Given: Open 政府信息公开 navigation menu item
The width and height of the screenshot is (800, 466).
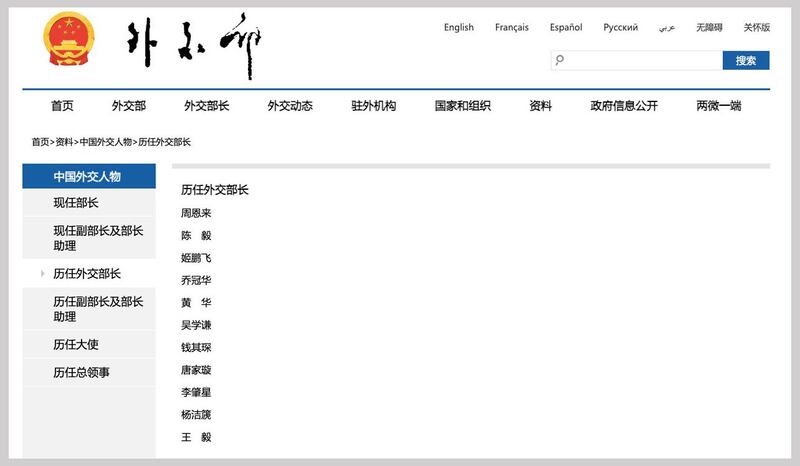Looking at the screenshot, I should [x=624, y=106].
